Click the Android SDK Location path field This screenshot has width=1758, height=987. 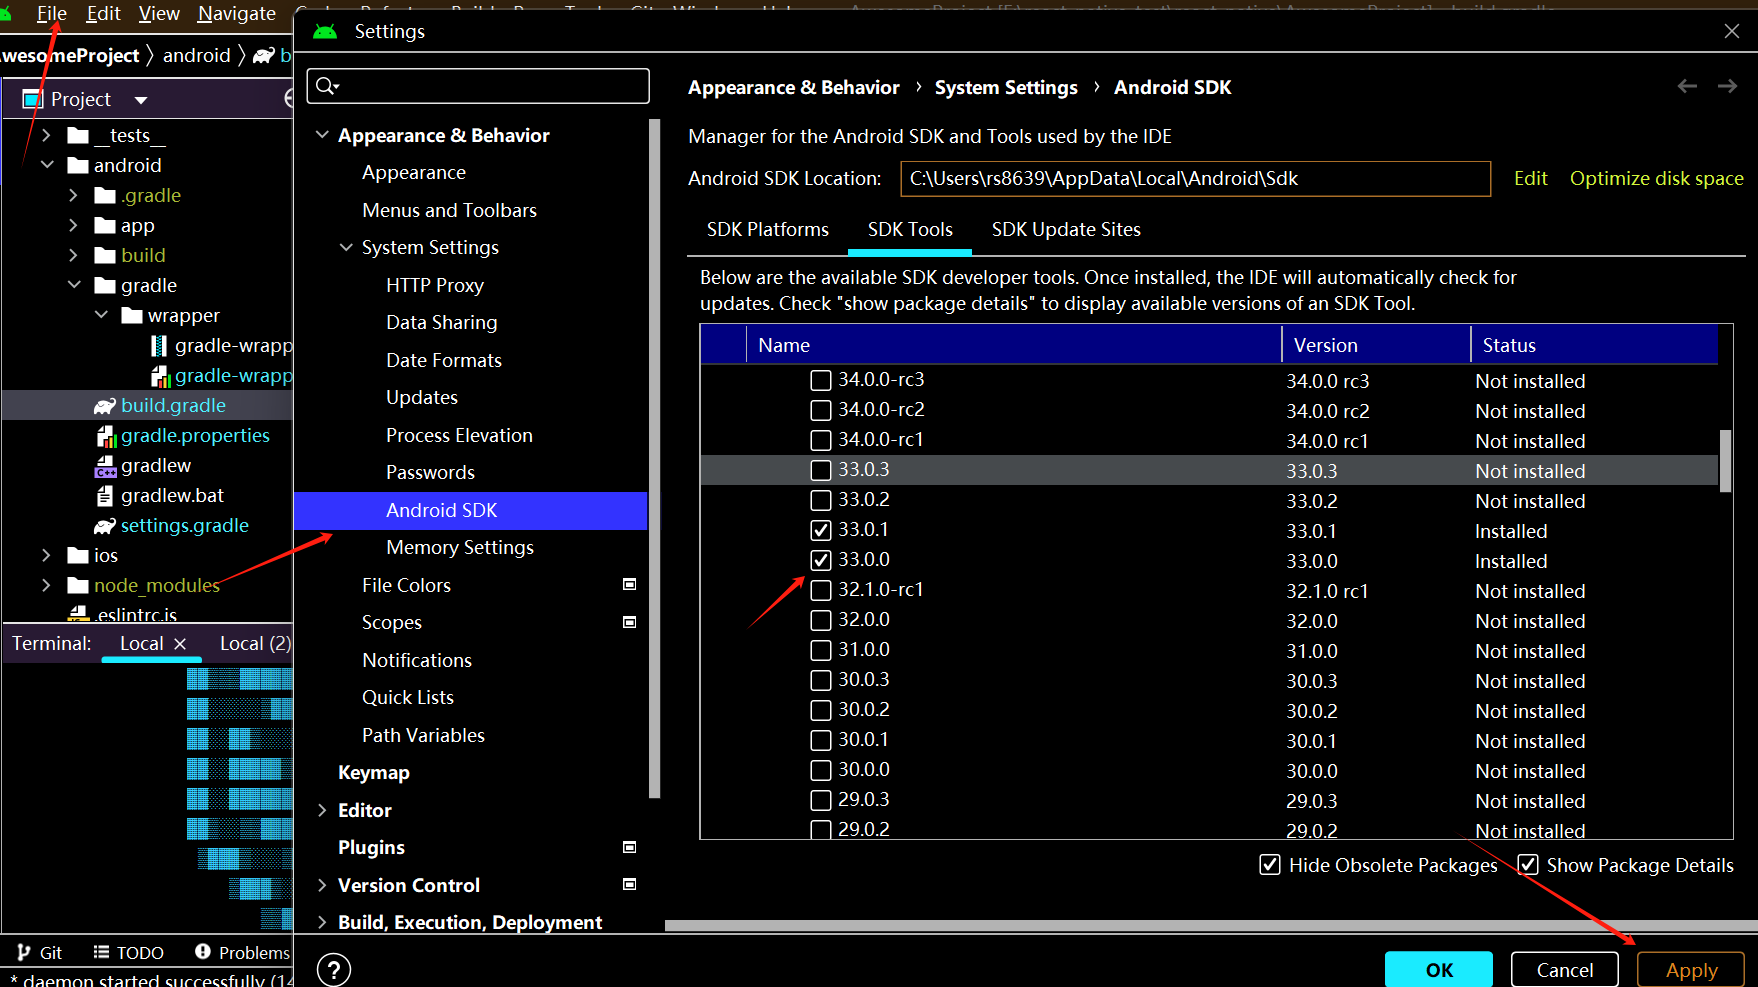click(1195, 179)
